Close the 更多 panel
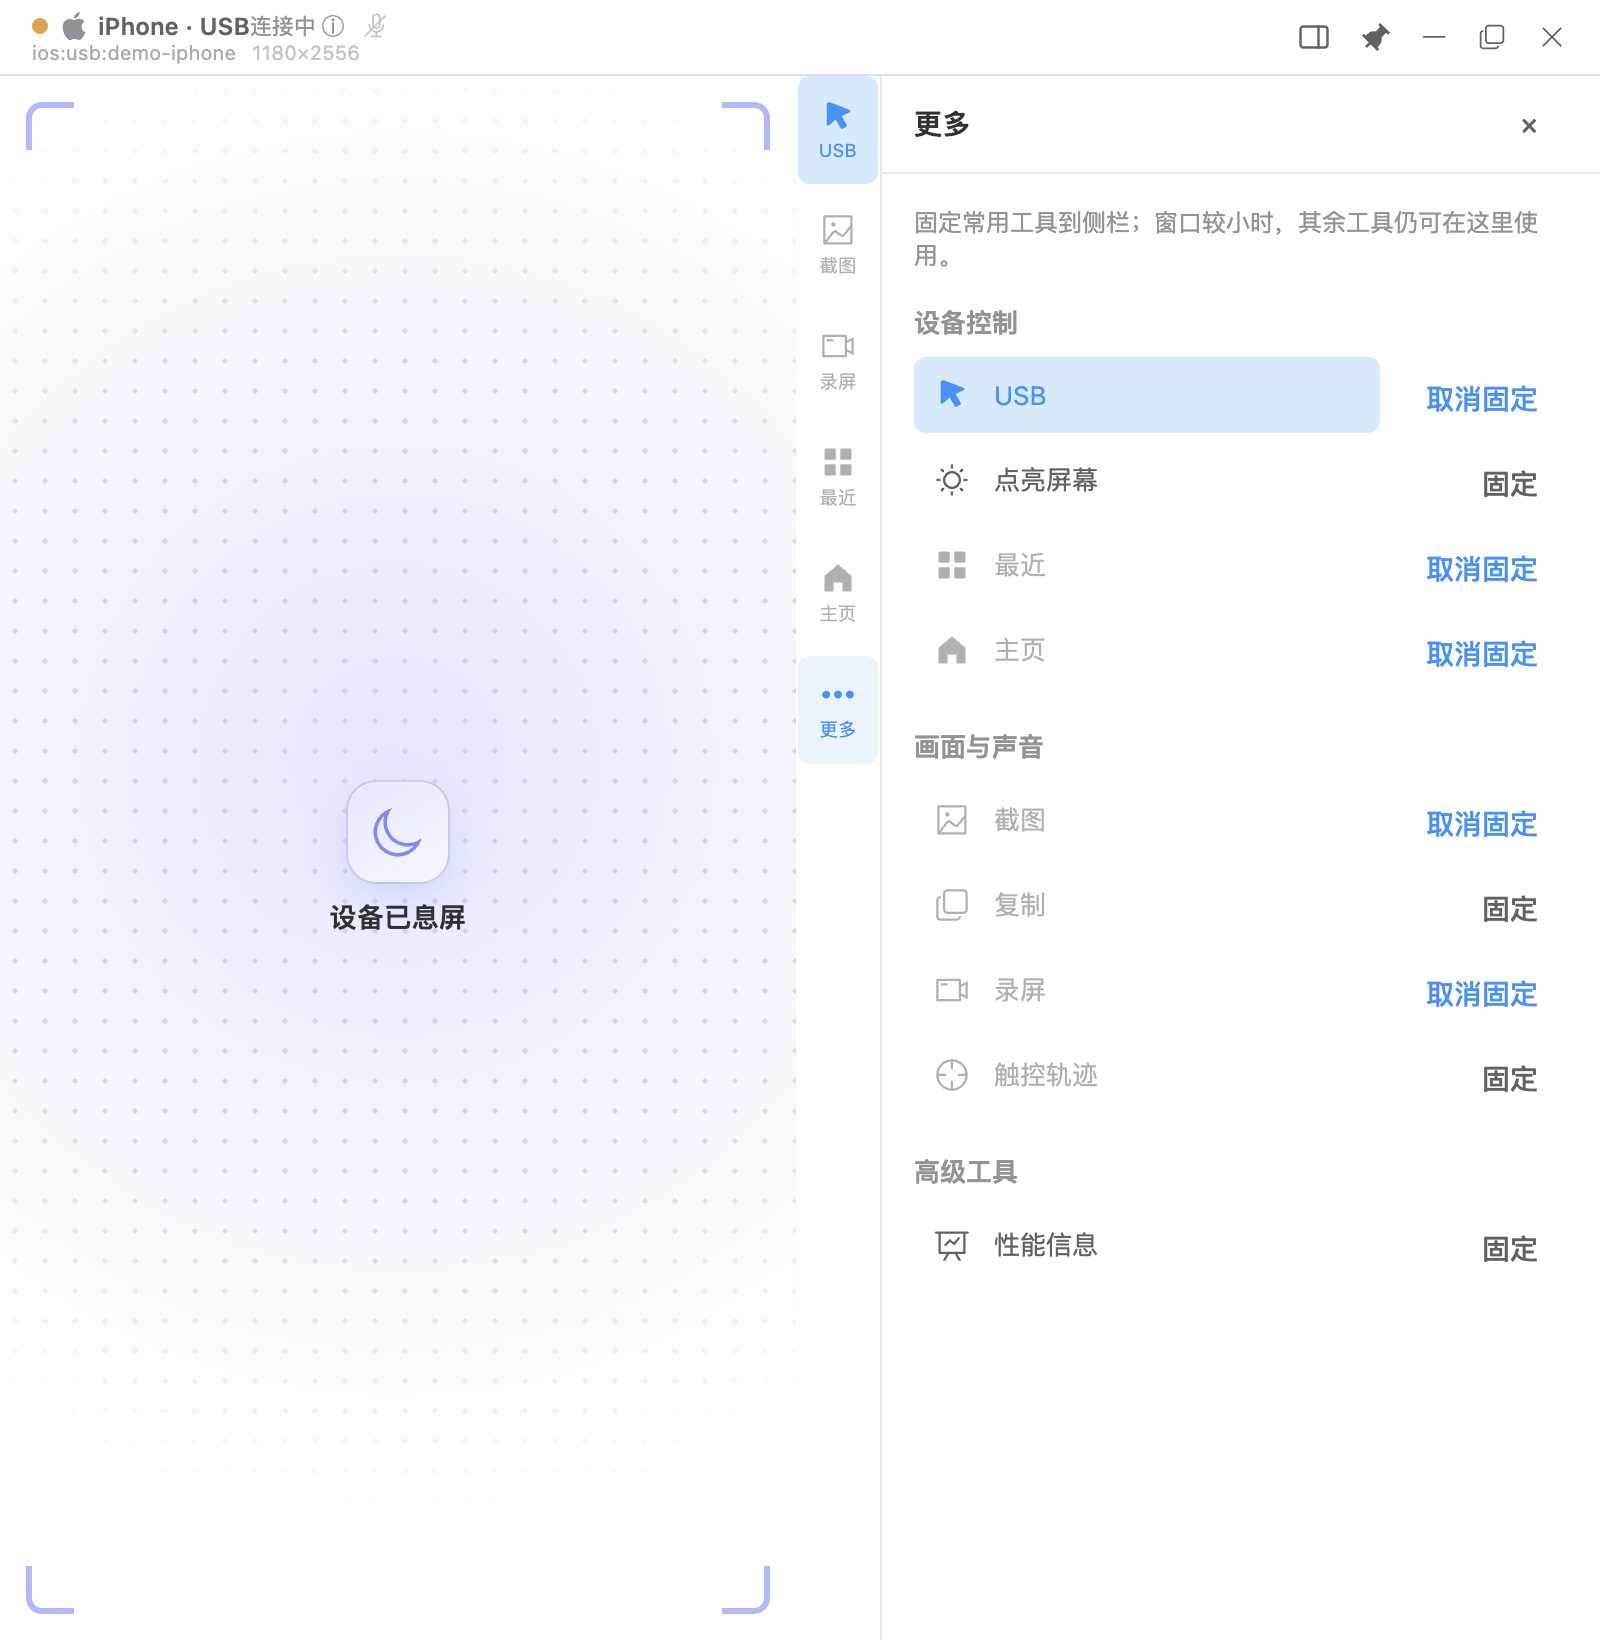Image resolution: width=1600 pixels, height=1640 pixels. (1529, 126)
